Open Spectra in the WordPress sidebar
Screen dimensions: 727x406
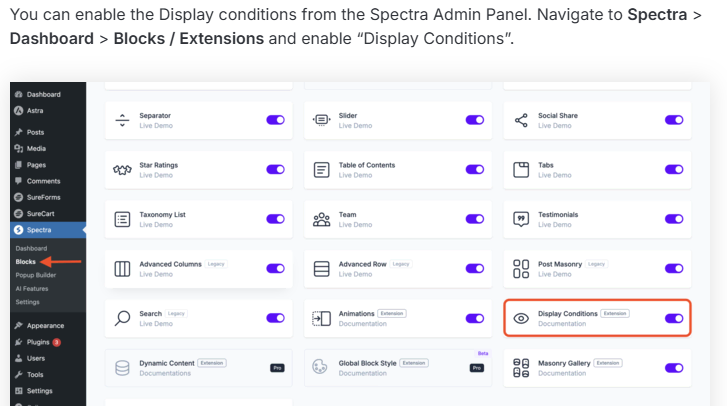point(39,230)
